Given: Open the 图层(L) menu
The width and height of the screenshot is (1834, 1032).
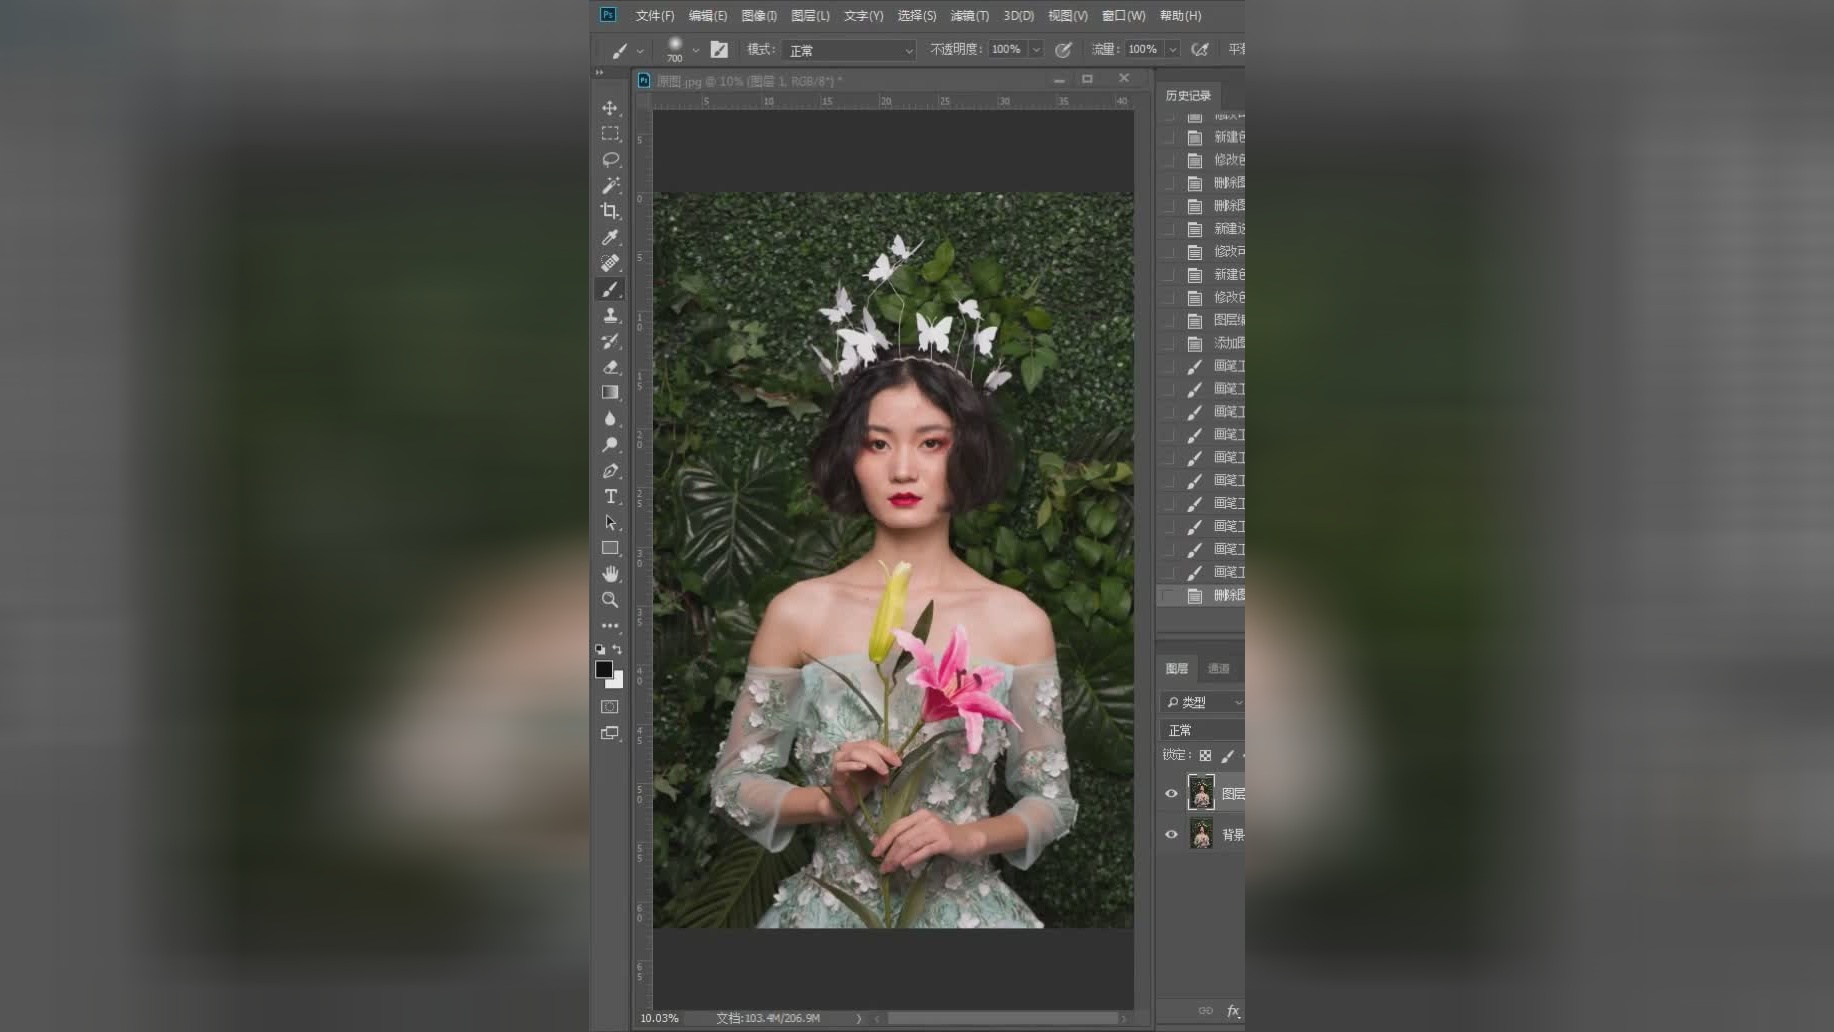Looking at the screenshot, I should pyautogui.click(x=810, y=16).
